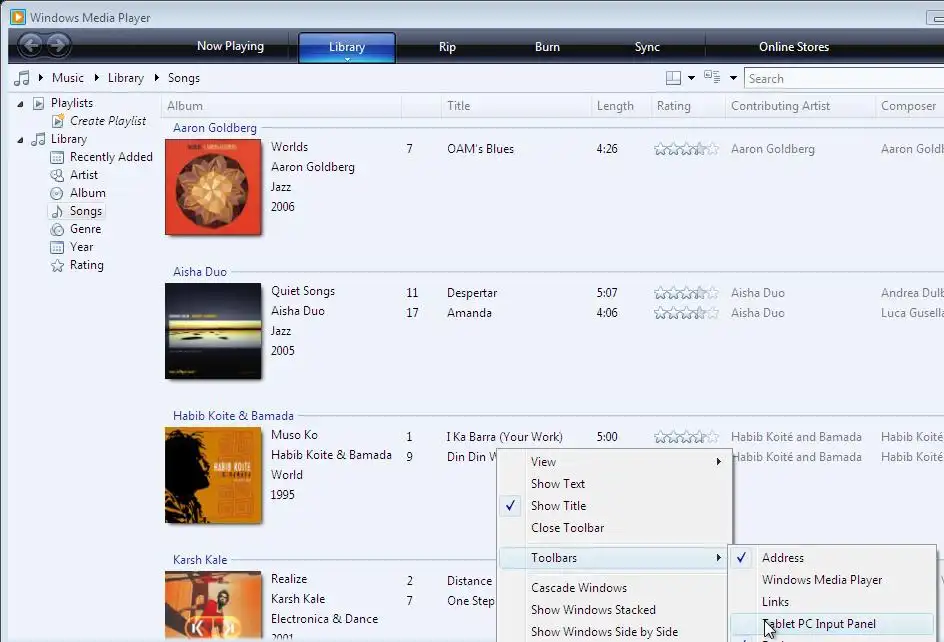Open the View options dropdown arrow
Screen dimensions: 944x642
(733, 78)
